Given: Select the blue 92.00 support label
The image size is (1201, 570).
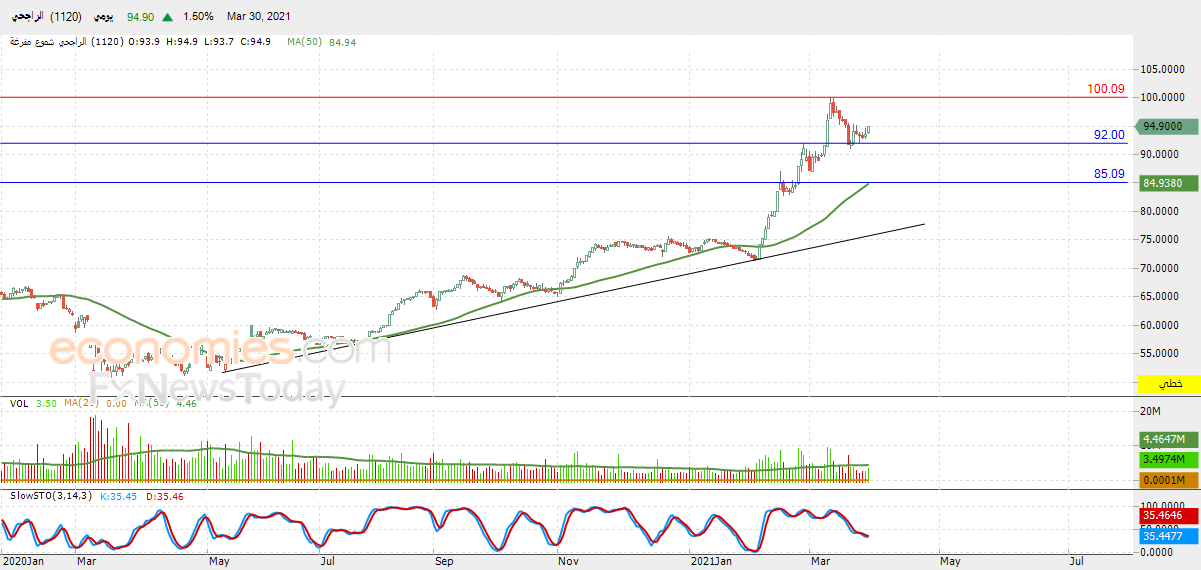Looking at the screenshot, I should point(1109,134).
